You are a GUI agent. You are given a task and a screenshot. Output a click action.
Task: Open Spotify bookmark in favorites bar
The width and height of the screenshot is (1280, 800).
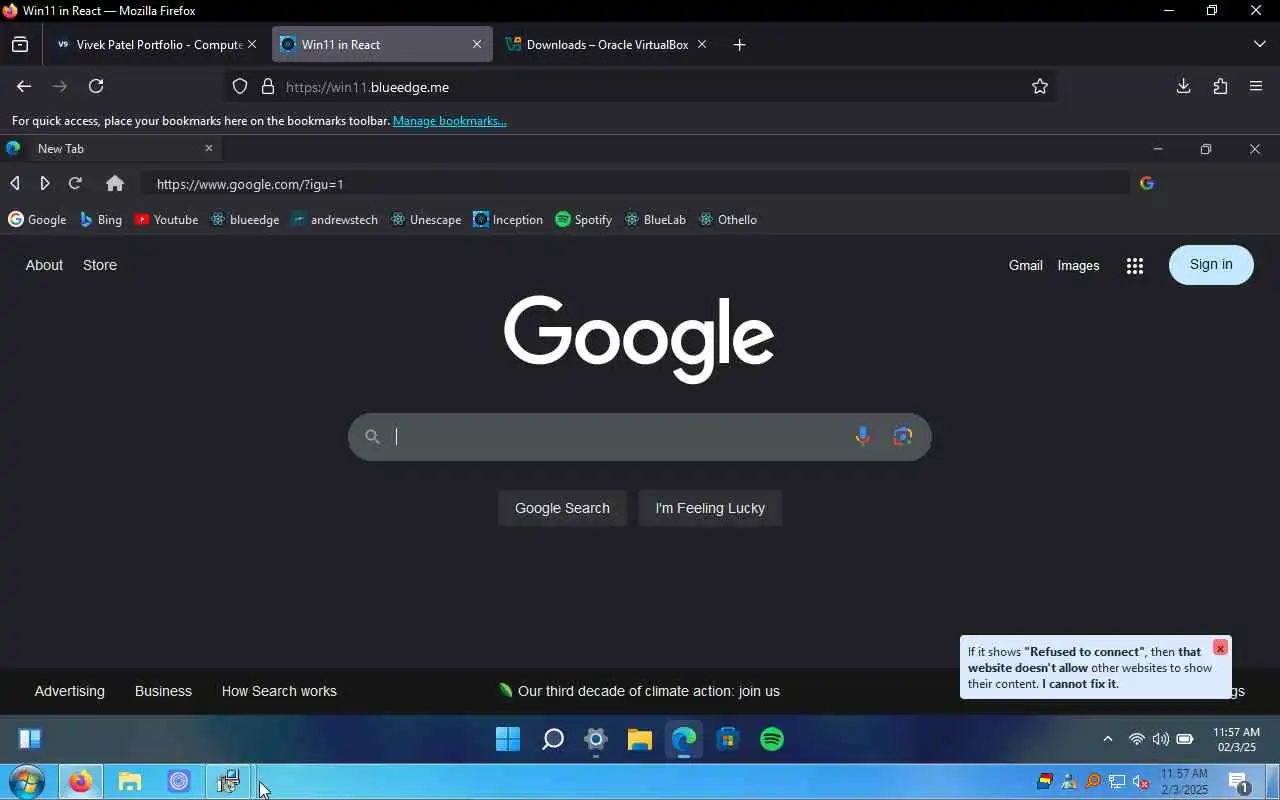click(583, 219)
